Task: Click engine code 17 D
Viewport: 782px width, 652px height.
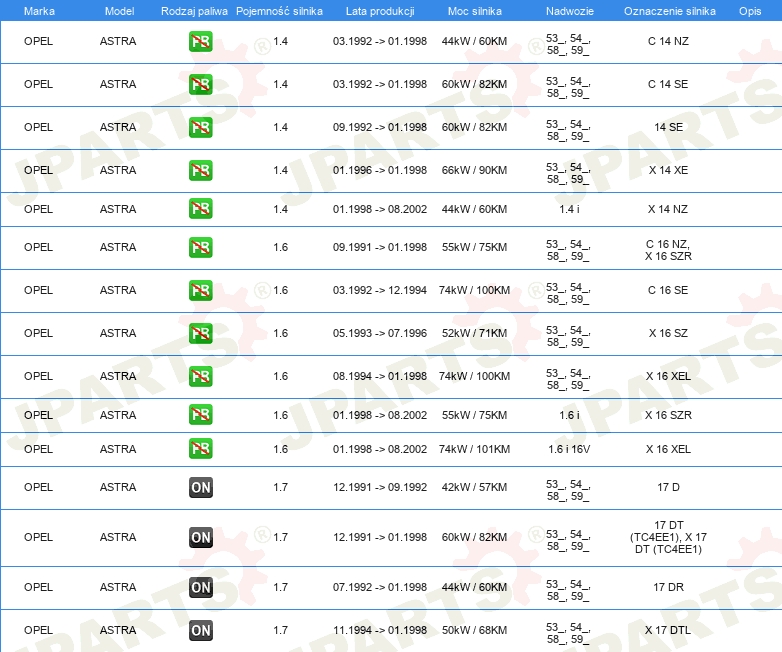Action: click(668, 487)
